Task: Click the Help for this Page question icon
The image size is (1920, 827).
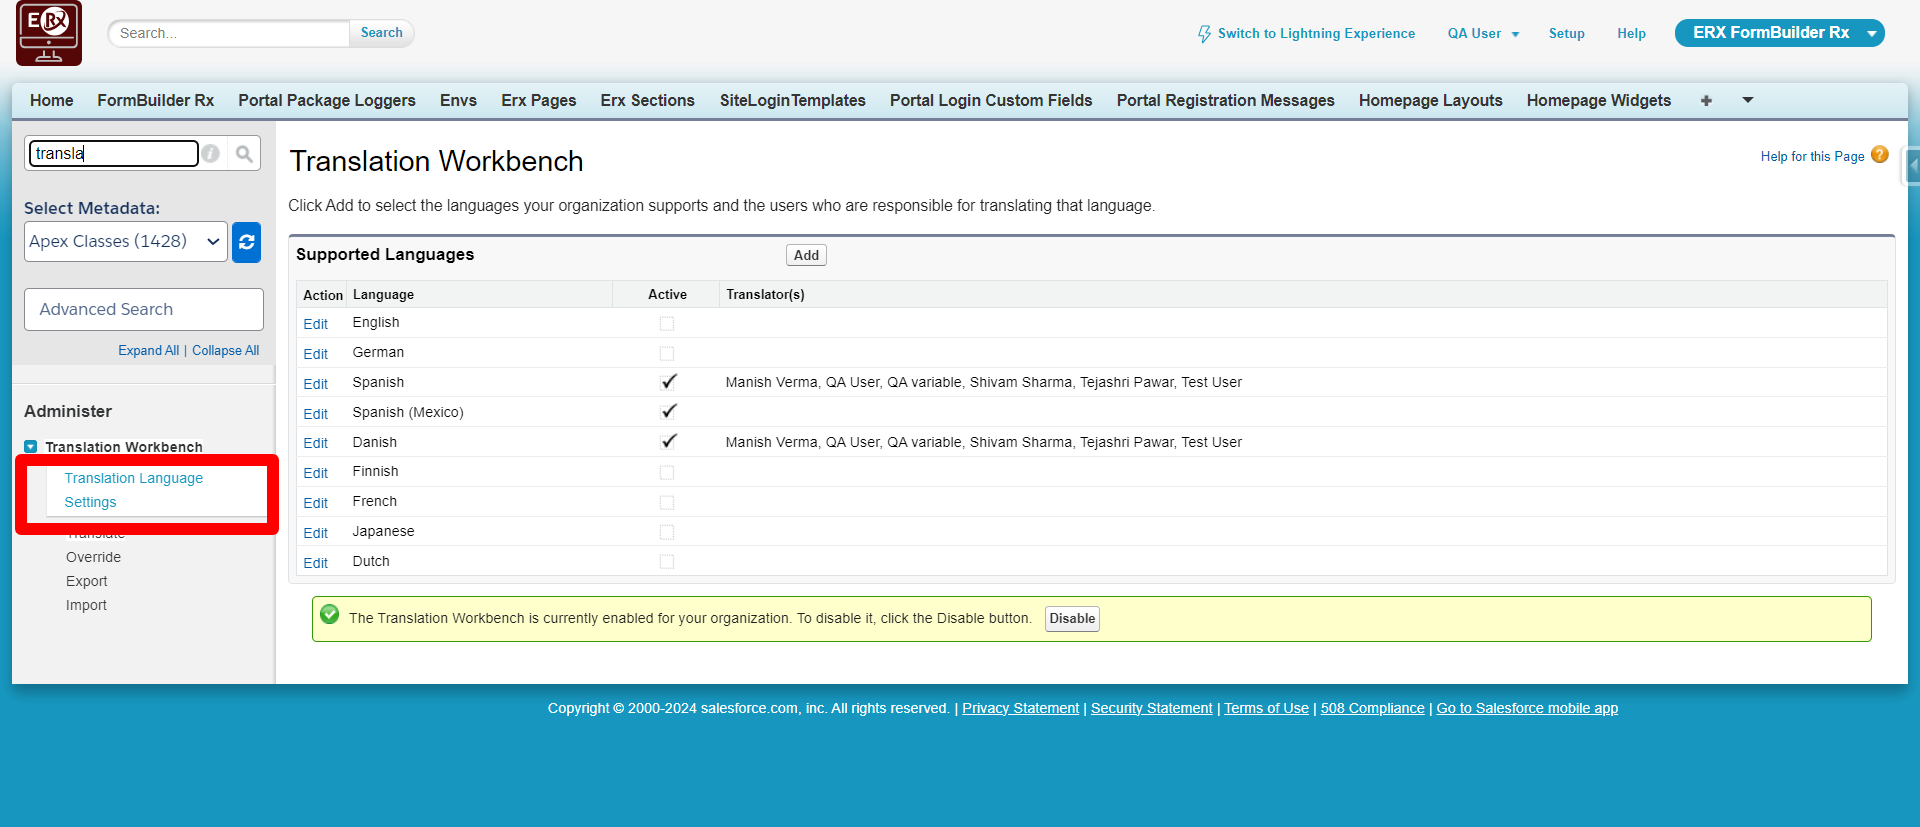Action: (1880, 155)
